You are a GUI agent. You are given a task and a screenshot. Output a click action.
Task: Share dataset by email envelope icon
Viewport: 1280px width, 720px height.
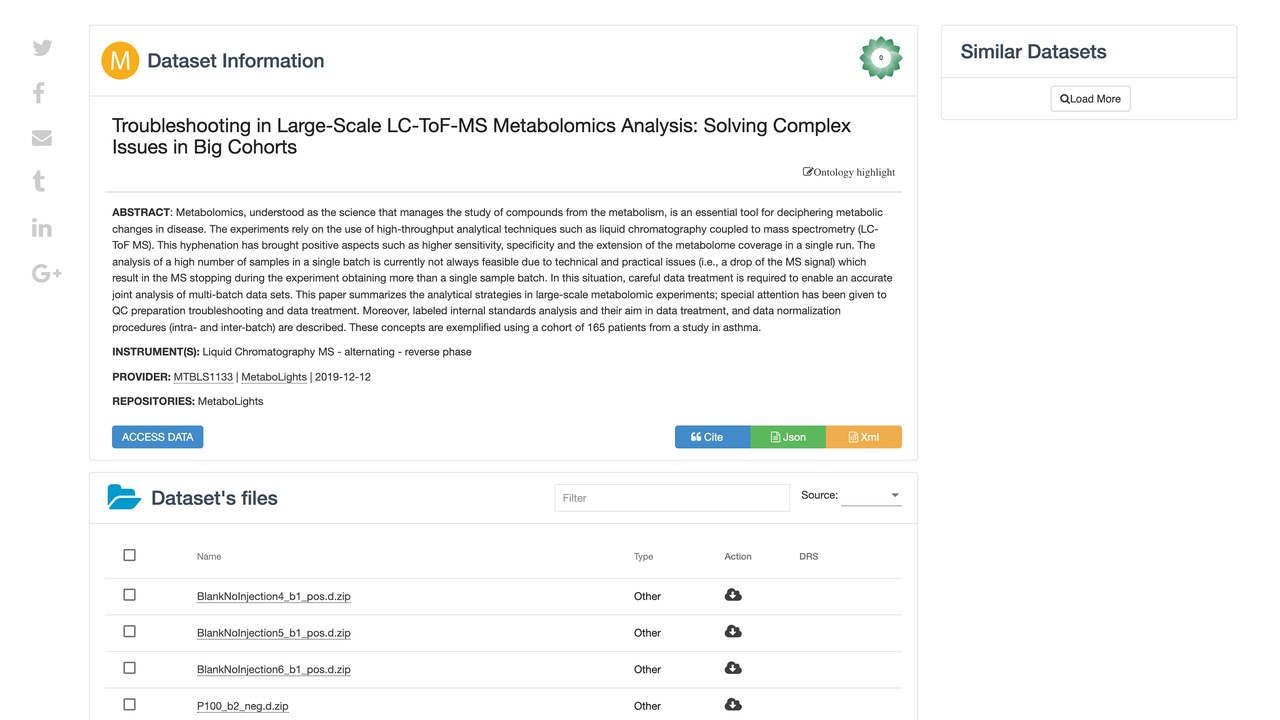[x=42, y=138]
